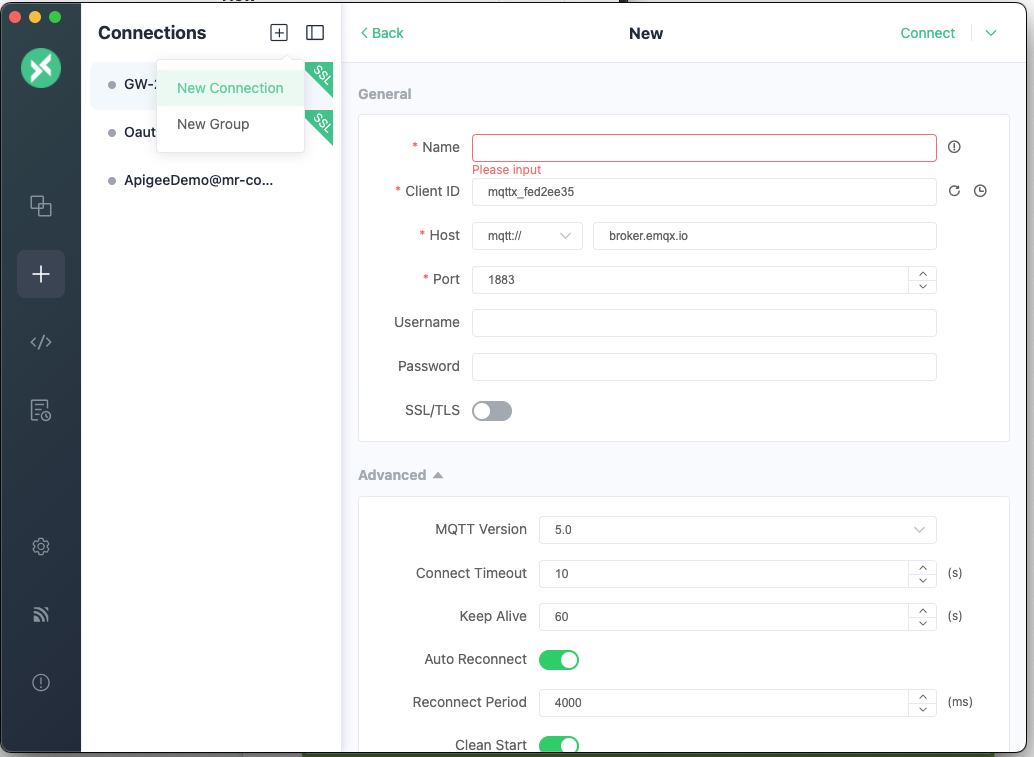Open the MQTT Version dropdown
This screenshot has width=1034, height=757.
737,530
